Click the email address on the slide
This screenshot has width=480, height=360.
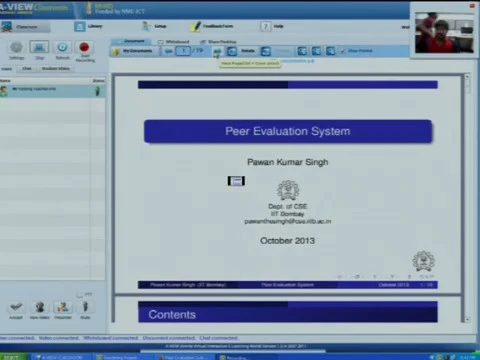pyautogui.click(x=288, y=221)
